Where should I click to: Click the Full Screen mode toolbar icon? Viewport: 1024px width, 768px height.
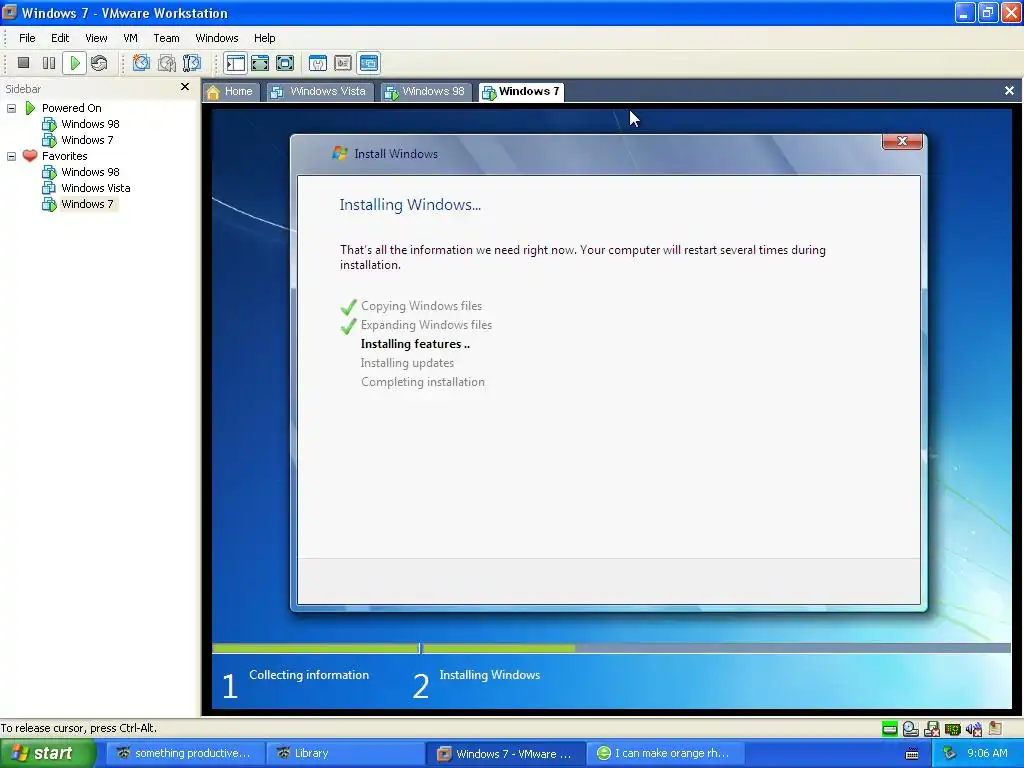[285, 63]
